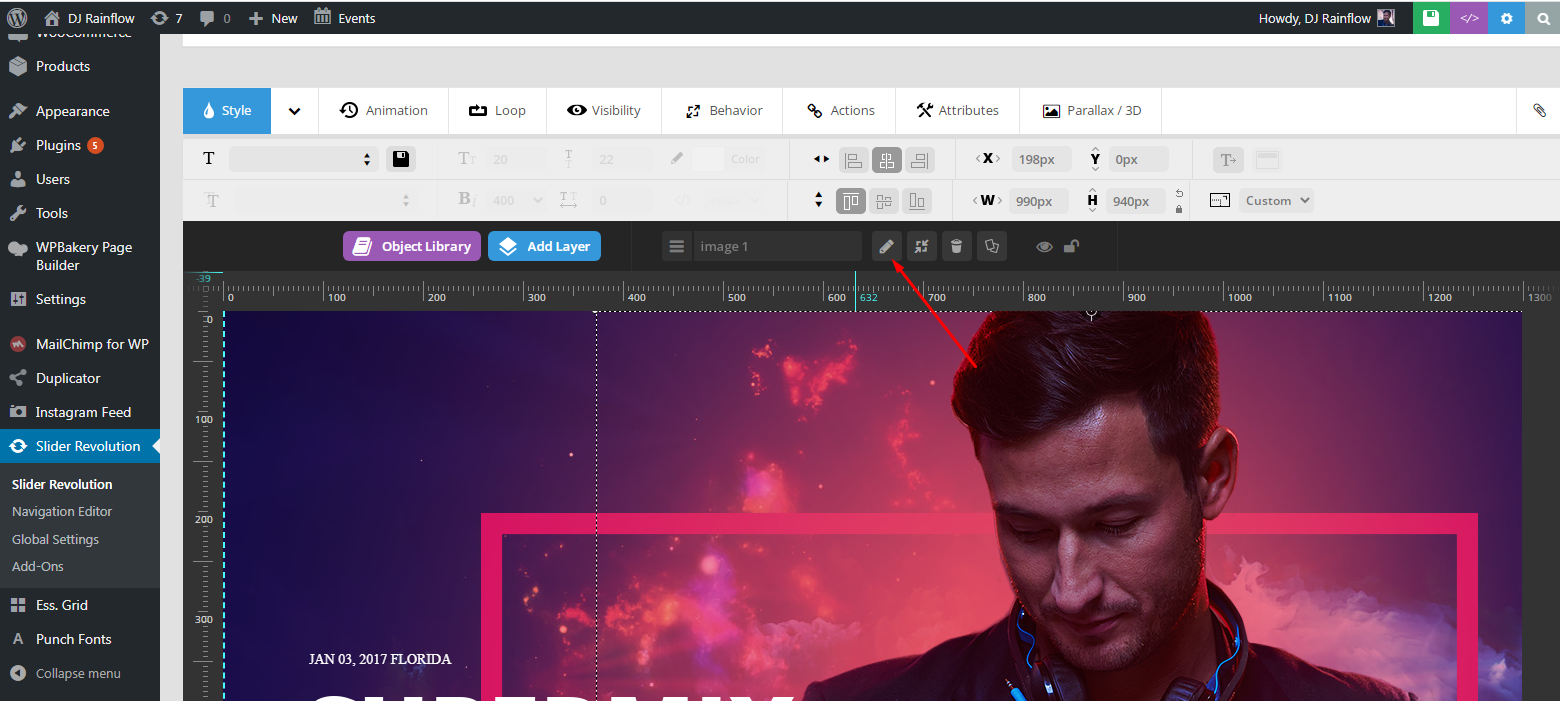Open the style preset dropdown
The image size is (1560, 701).
click(302, 159)
